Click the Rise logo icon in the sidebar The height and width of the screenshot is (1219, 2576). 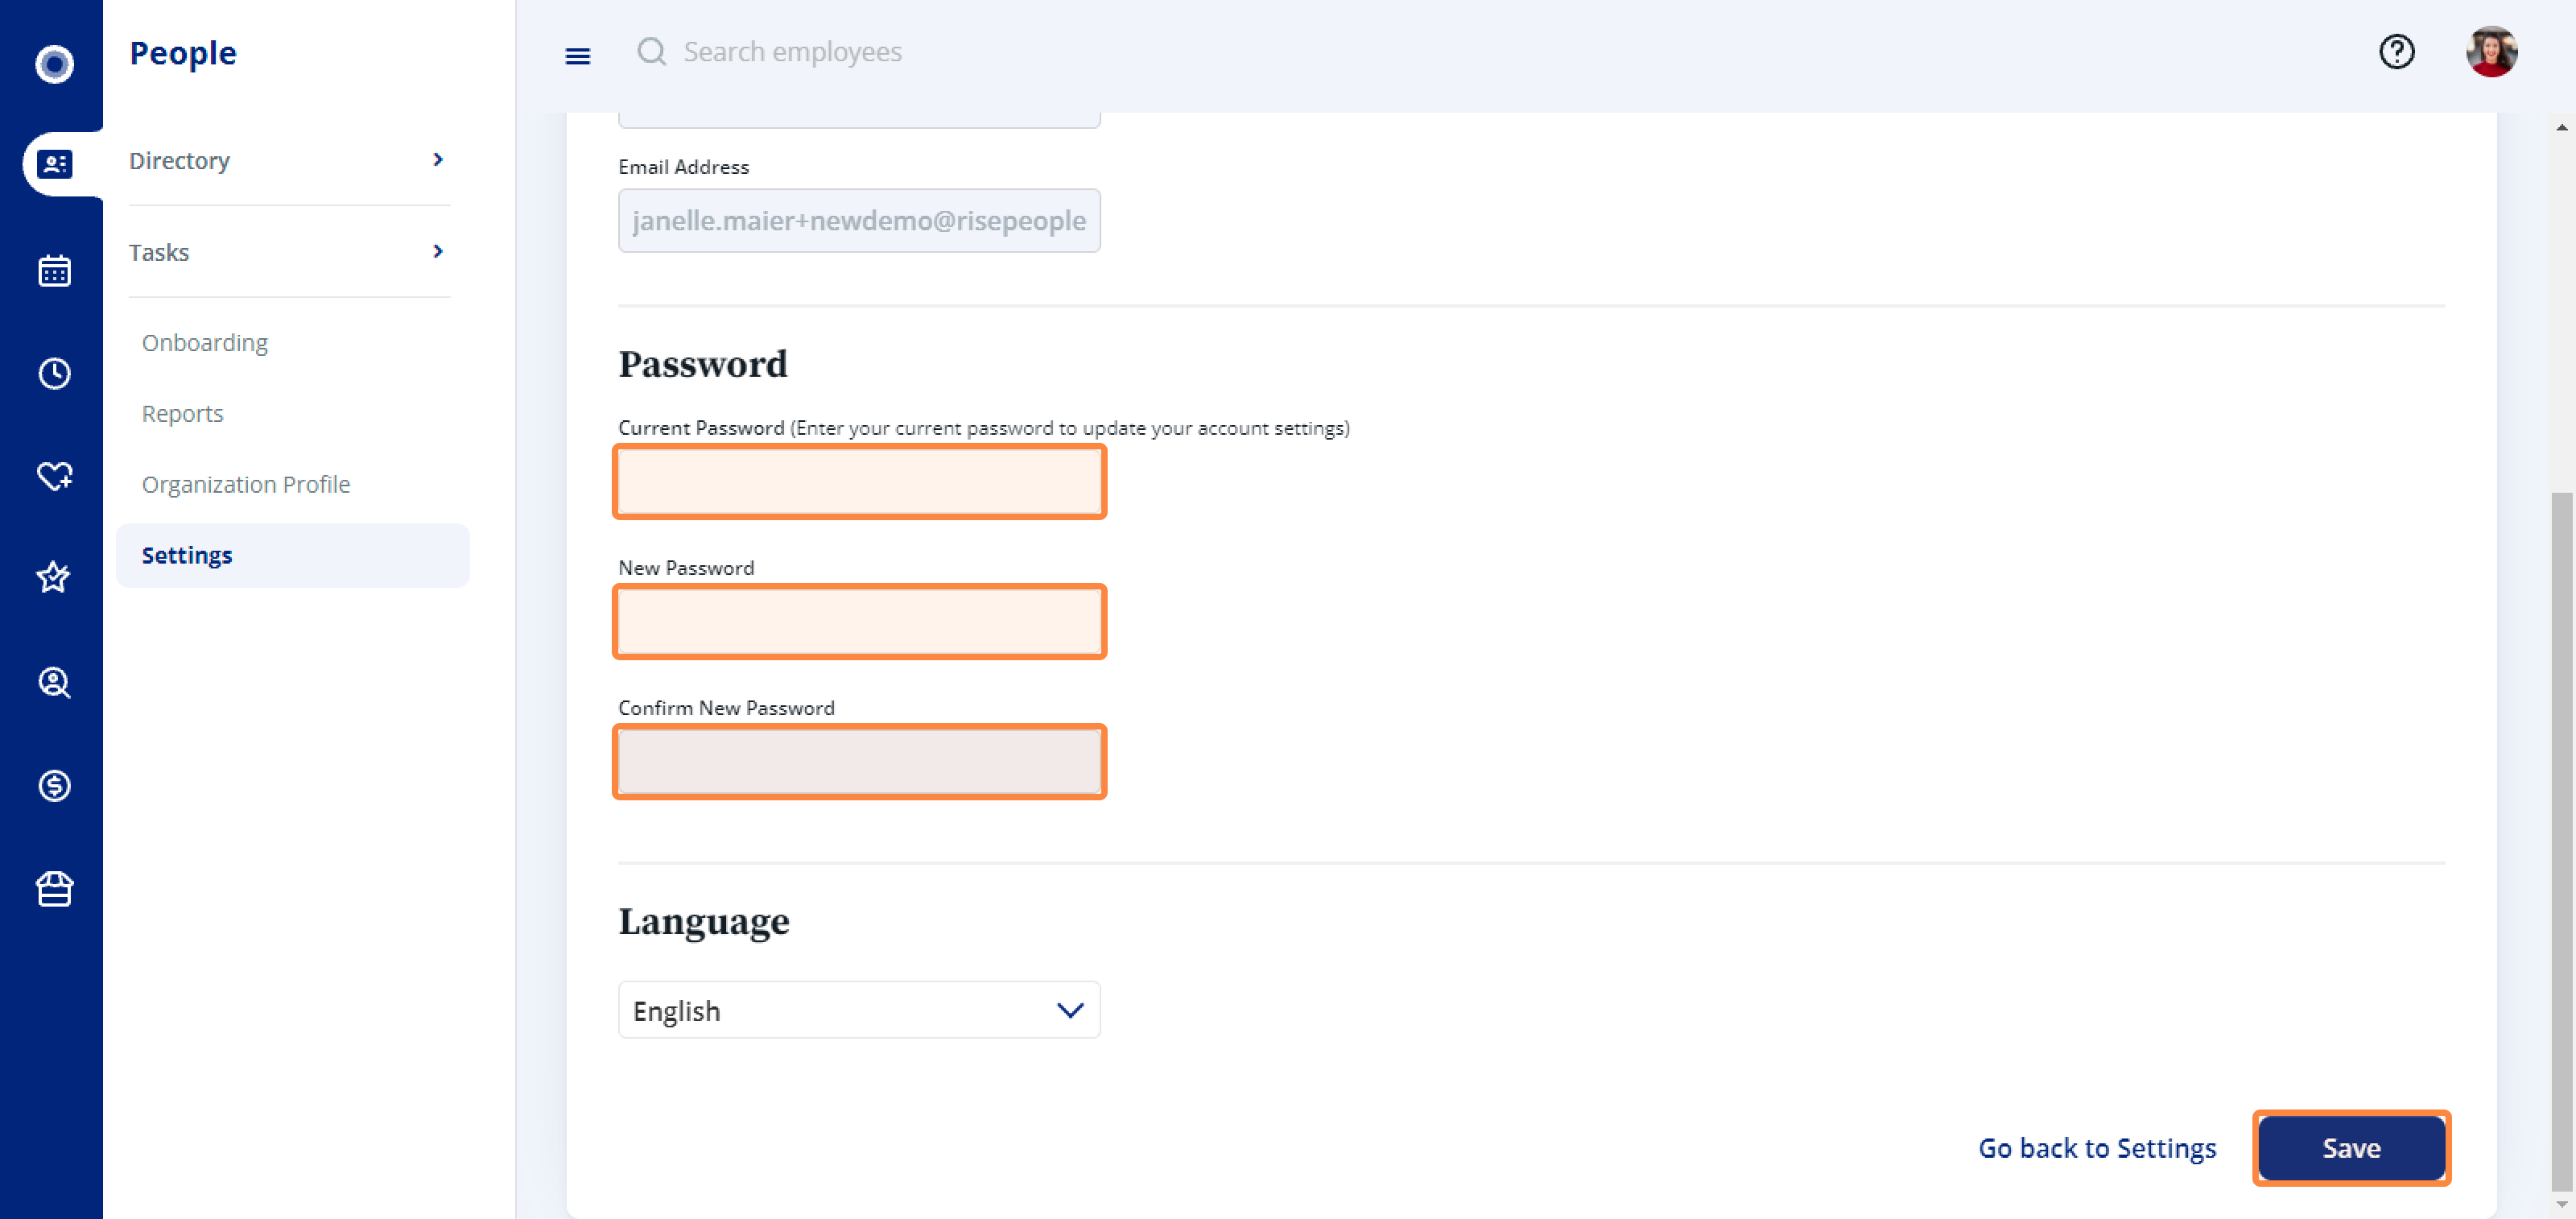[54, 64]
